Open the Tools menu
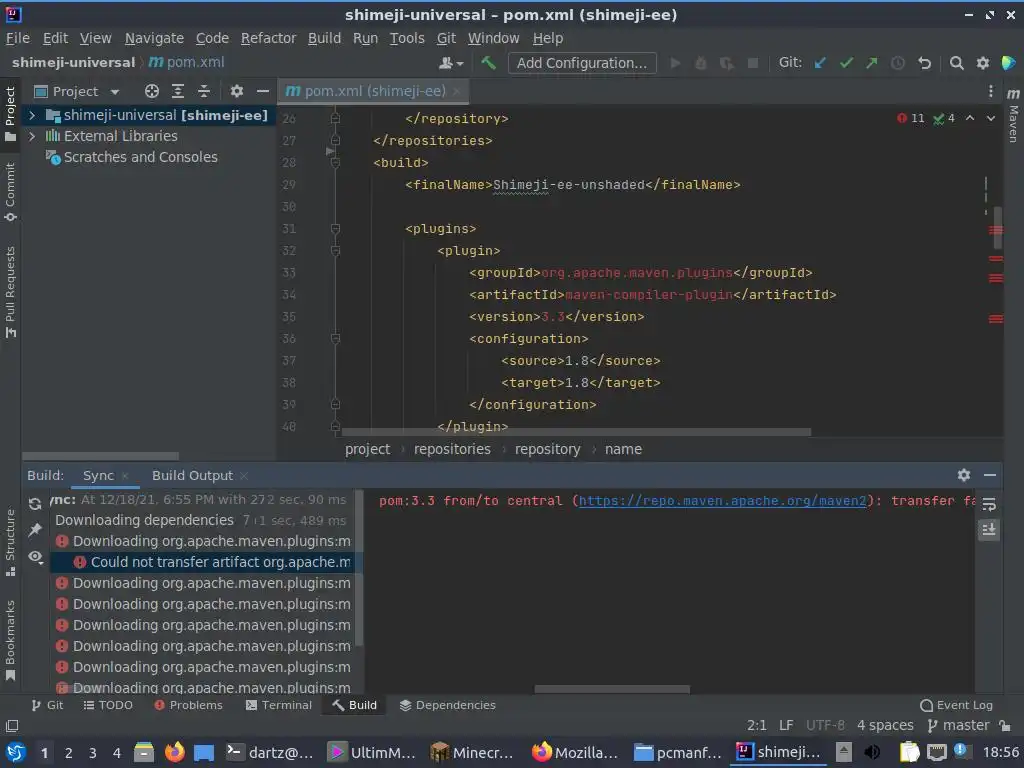Viewport: 1024px width, 768px height. pos(407,38)
